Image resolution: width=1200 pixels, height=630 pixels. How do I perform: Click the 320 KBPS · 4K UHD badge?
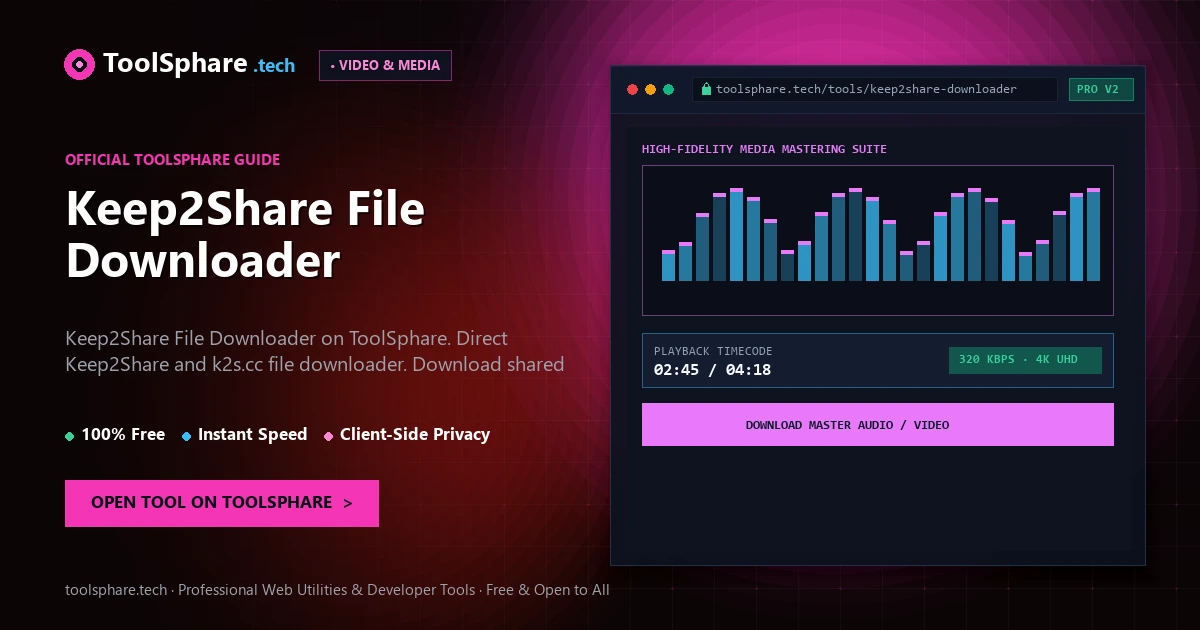(x=1025, y=360)
